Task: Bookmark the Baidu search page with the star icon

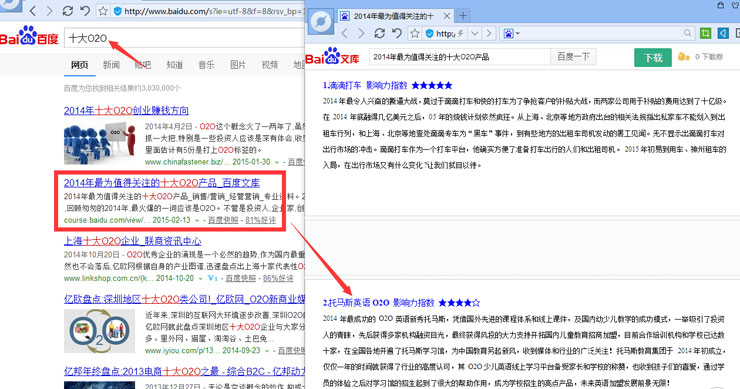Action: pos(103,11)
